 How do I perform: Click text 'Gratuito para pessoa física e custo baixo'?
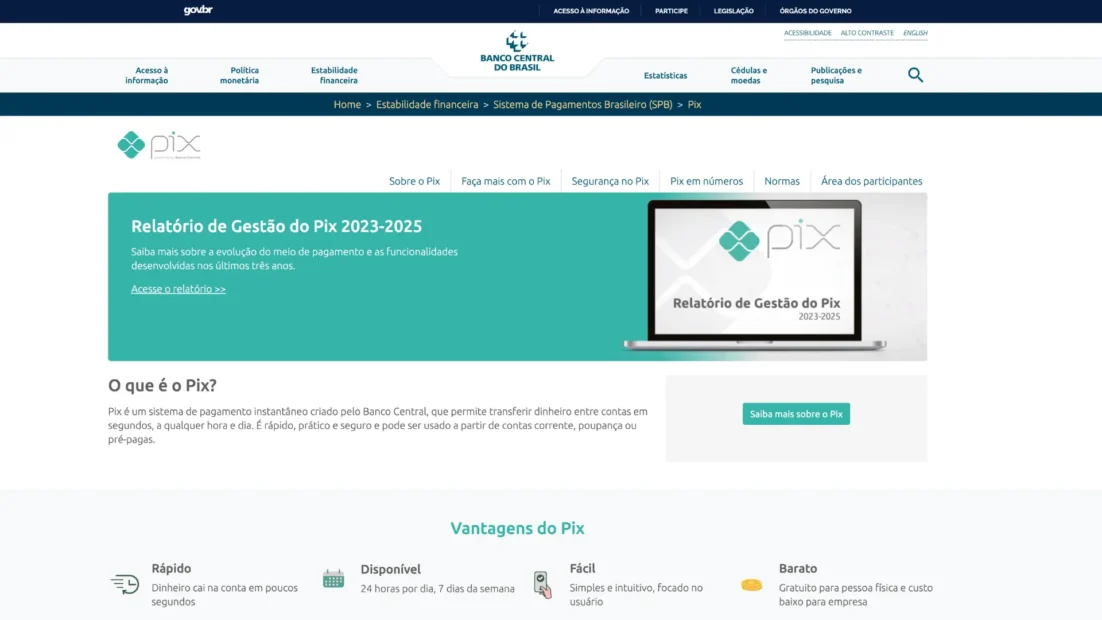(855, 595)
